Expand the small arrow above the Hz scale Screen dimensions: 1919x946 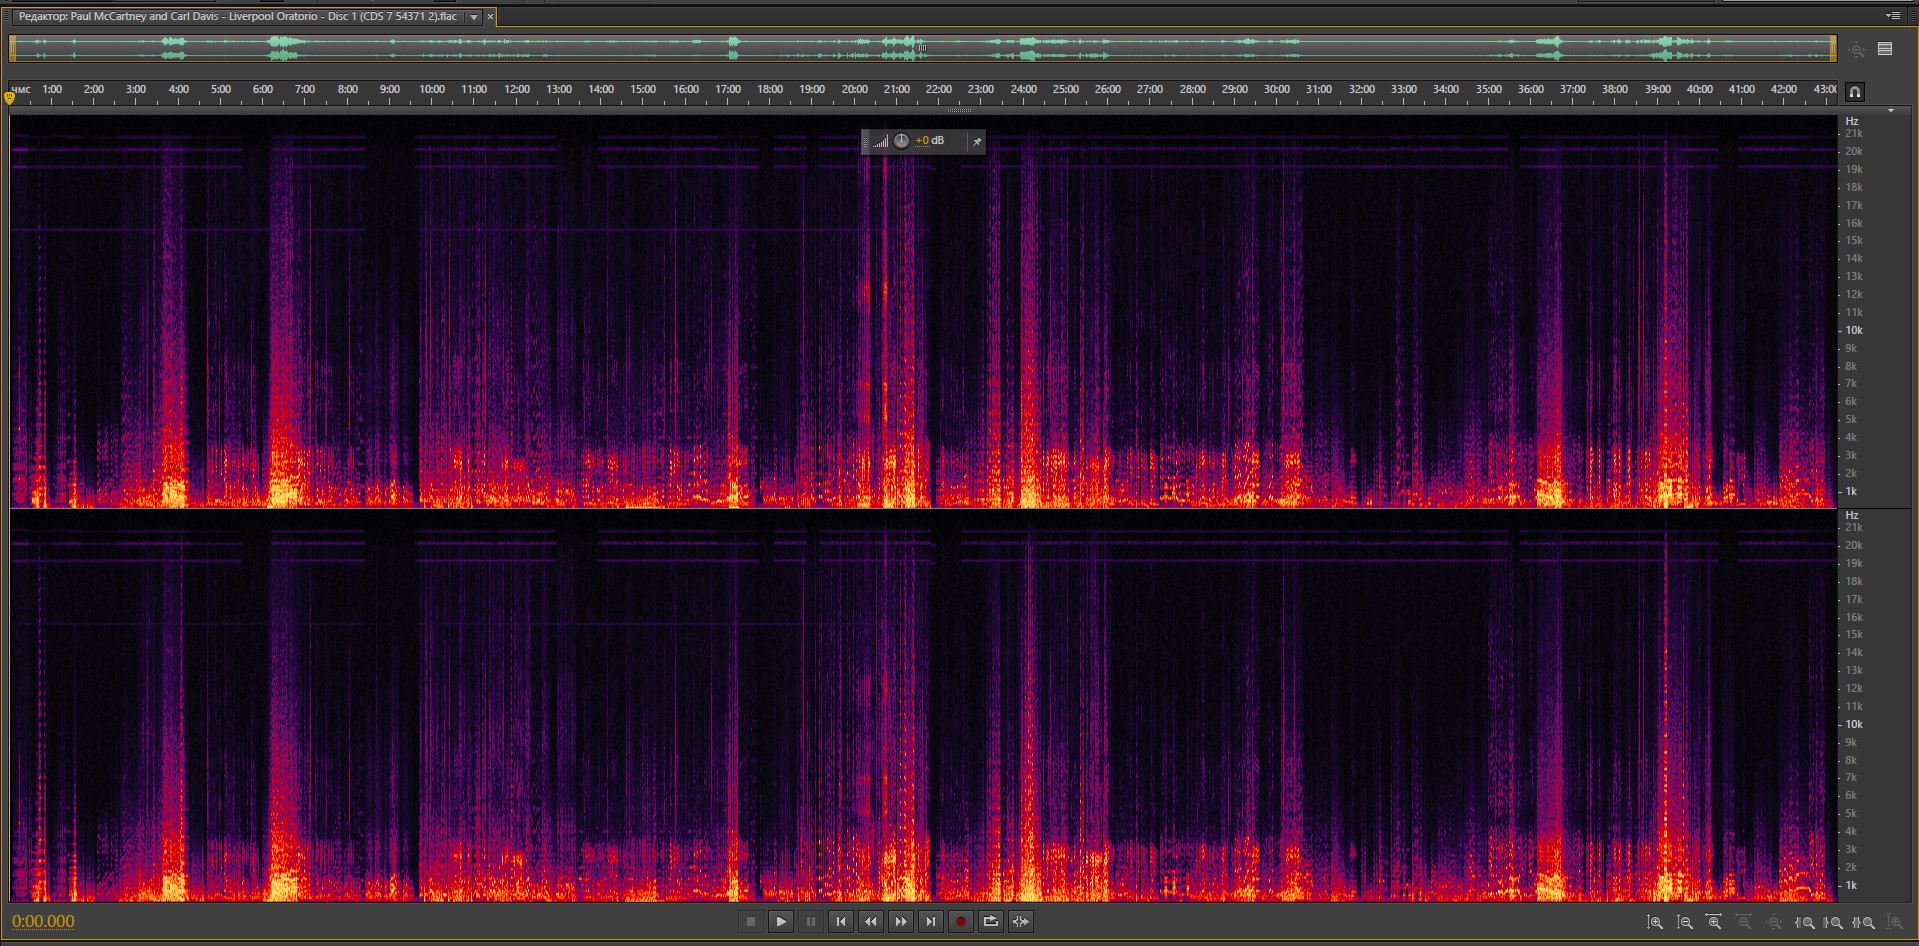pyautogui.click(x=1890, y=111)
